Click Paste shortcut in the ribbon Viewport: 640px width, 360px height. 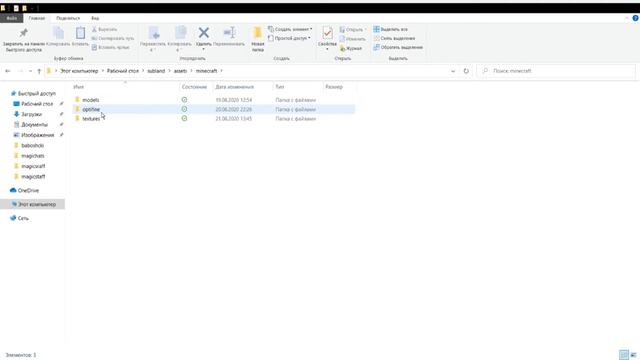(111, 47)
